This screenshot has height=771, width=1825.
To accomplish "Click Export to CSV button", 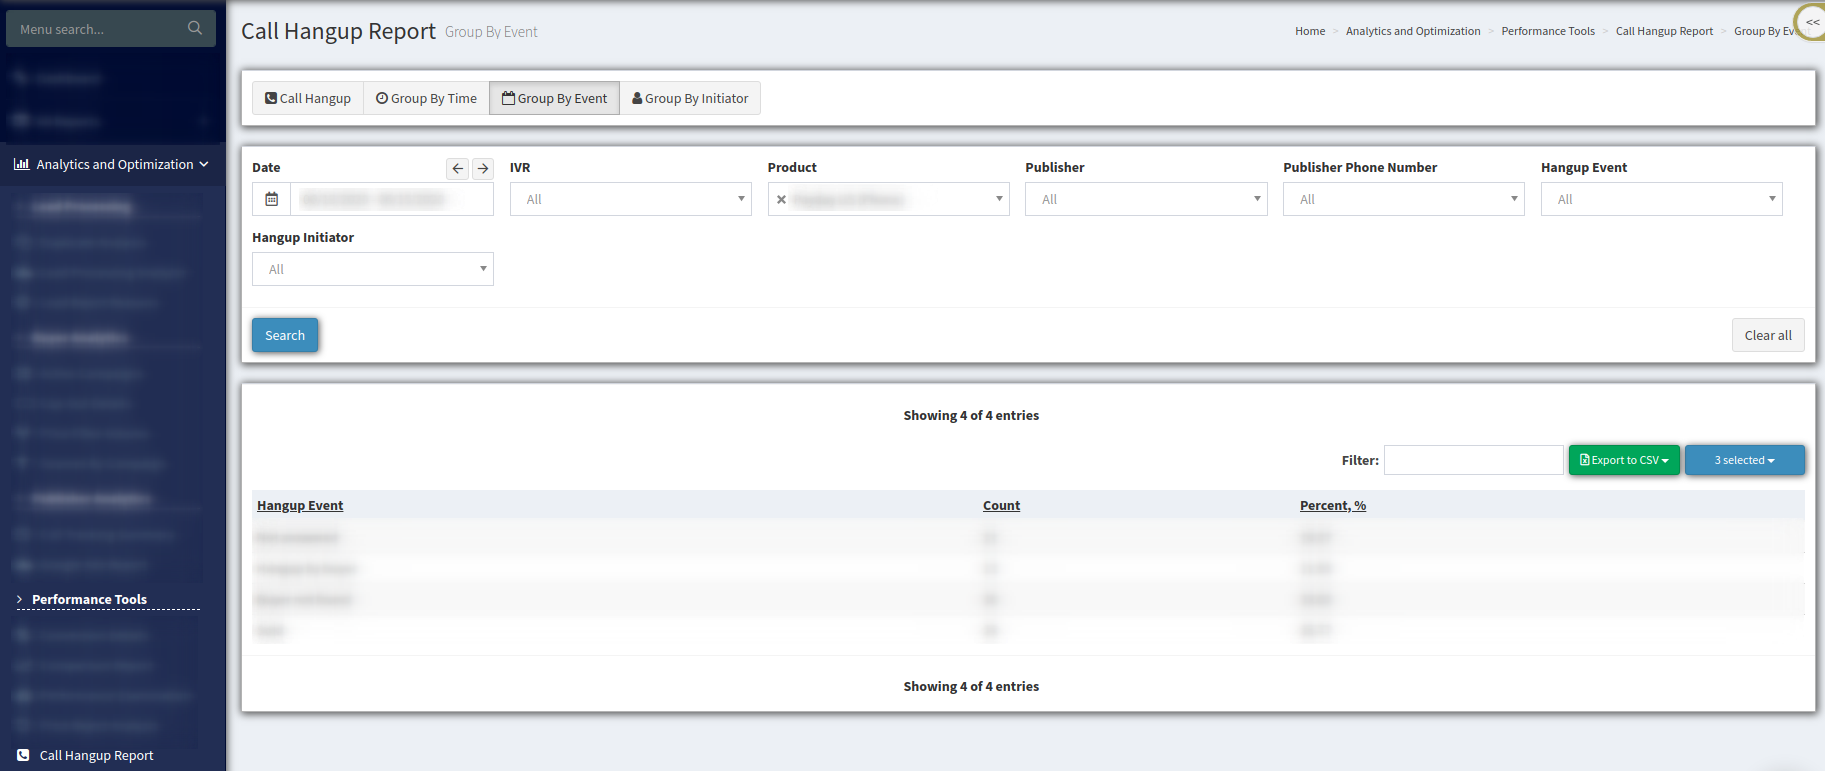I will tap(1624, 460).
